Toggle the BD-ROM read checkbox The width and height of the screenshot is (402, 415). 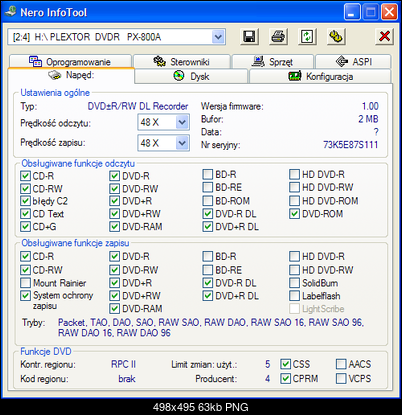tap(207, 201)
